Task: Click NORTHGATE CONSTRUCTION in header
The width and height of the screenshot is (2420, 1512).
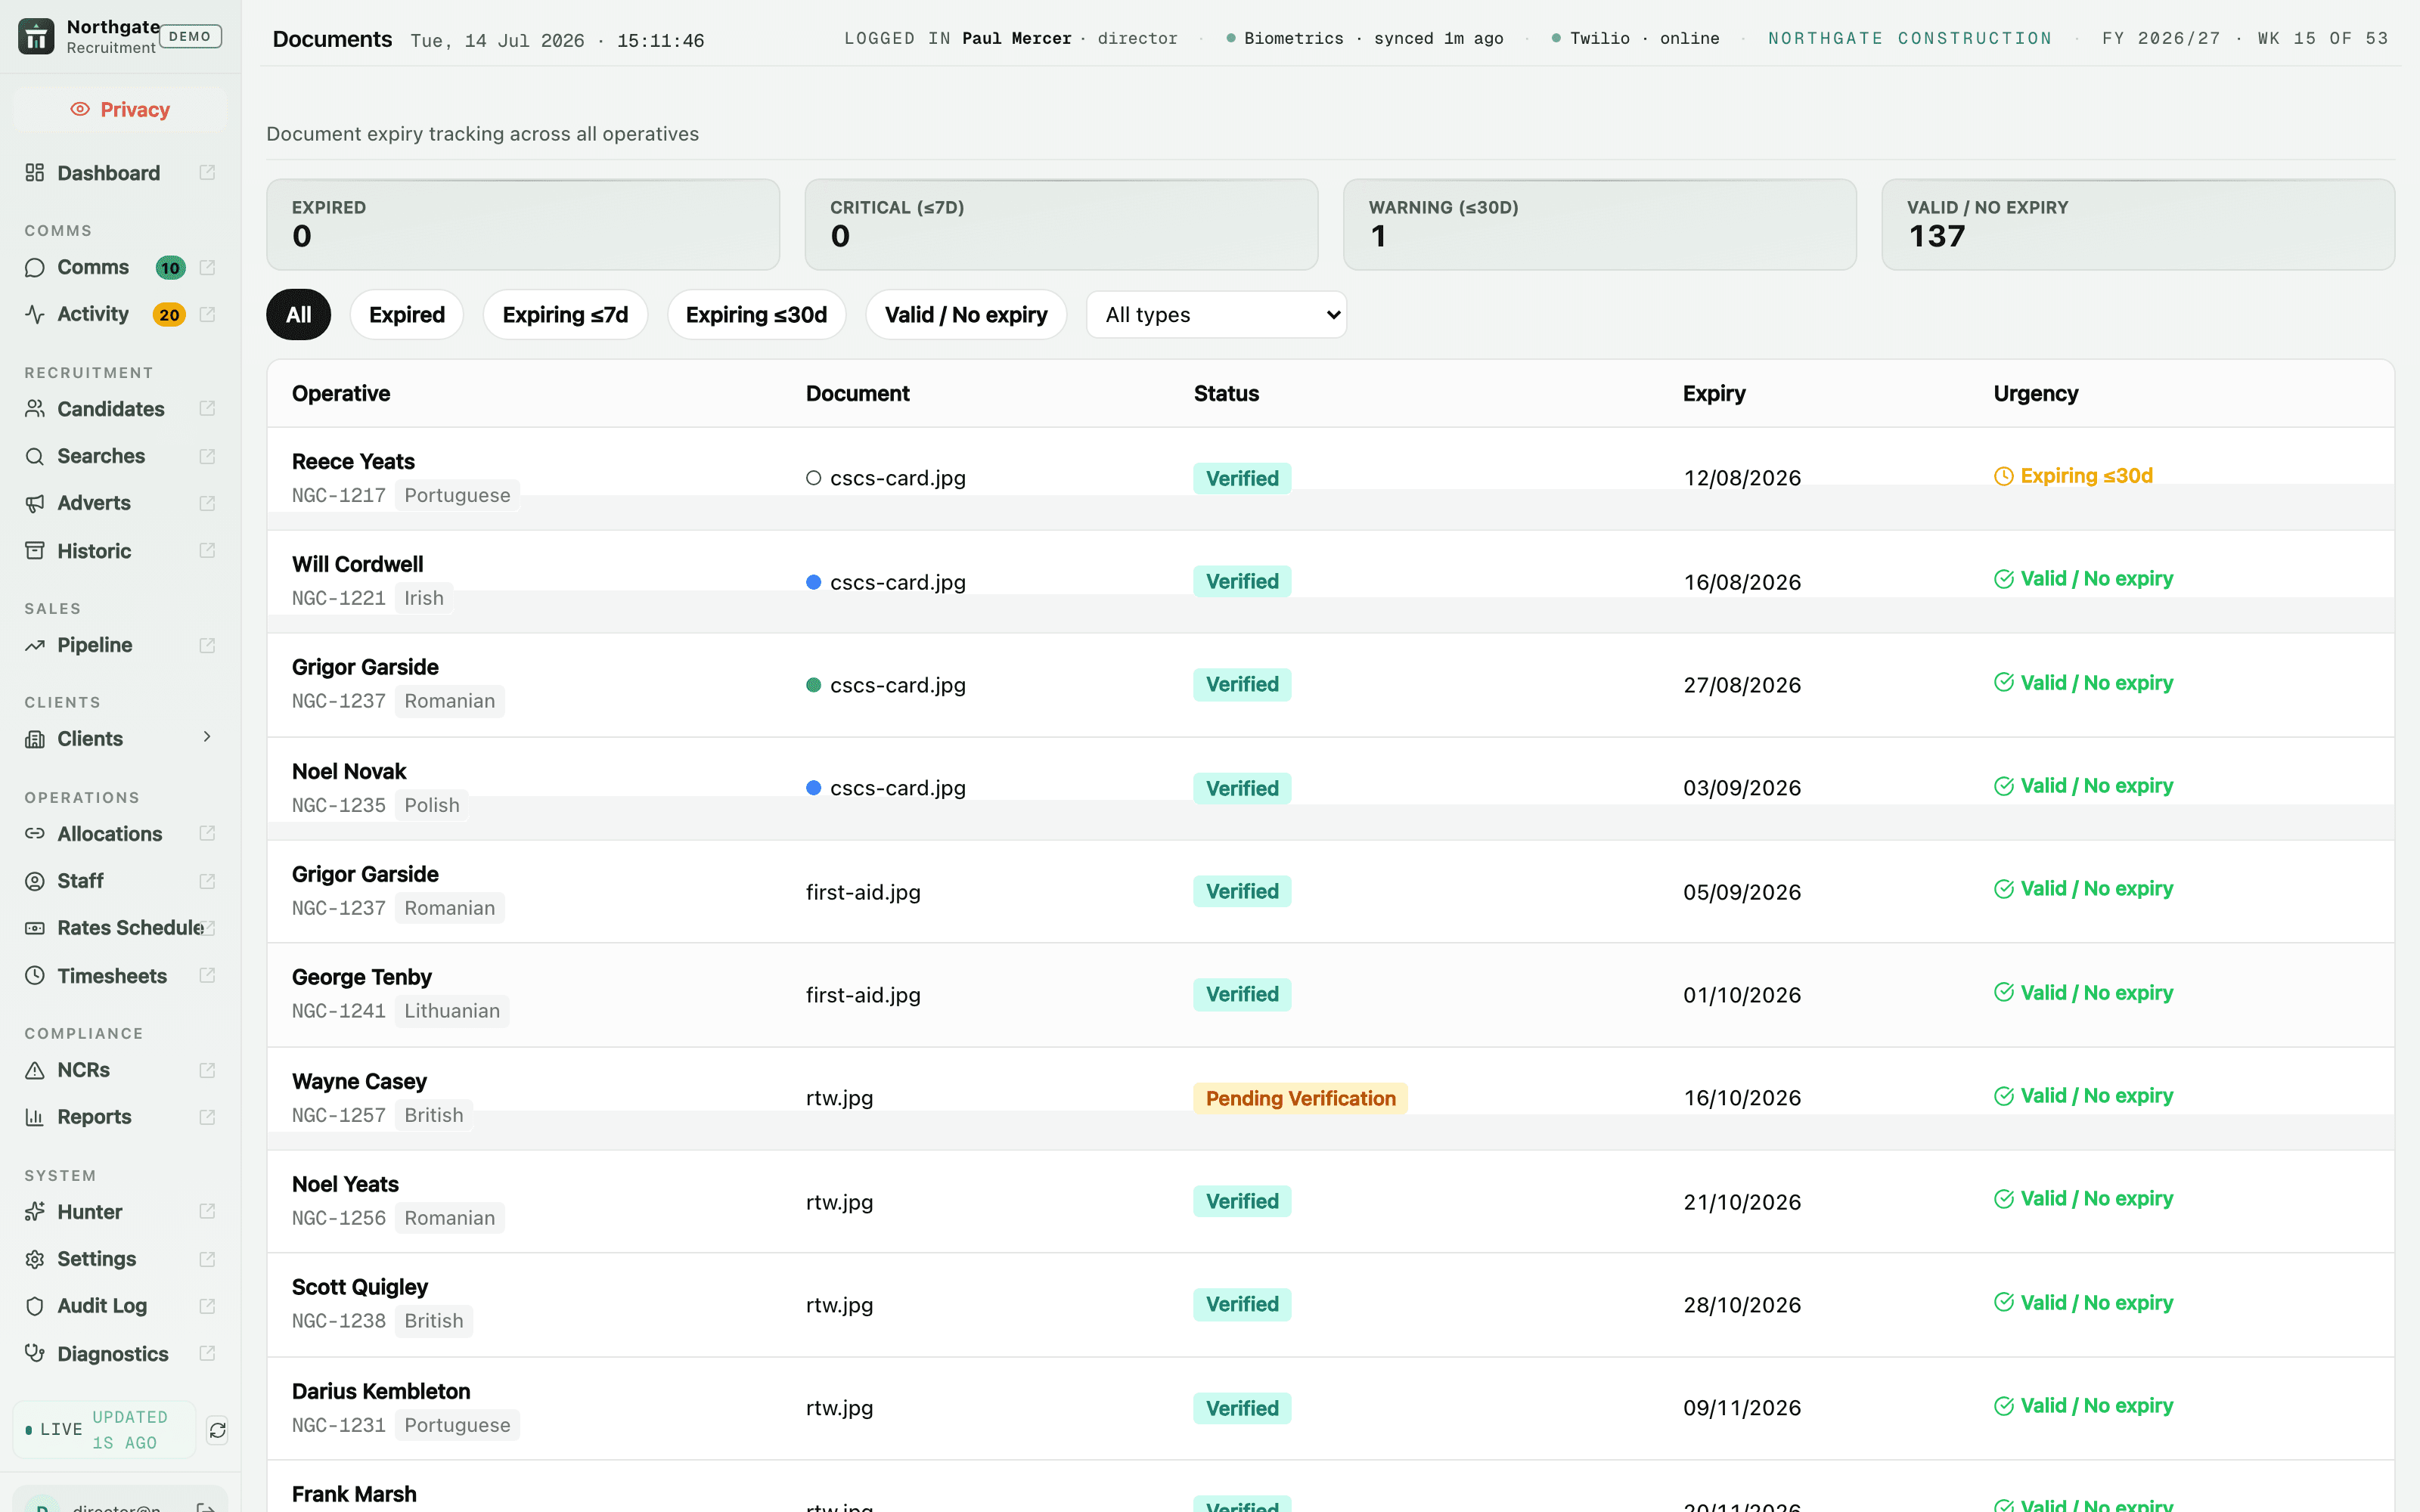Action: click(x=1910, y=38)
